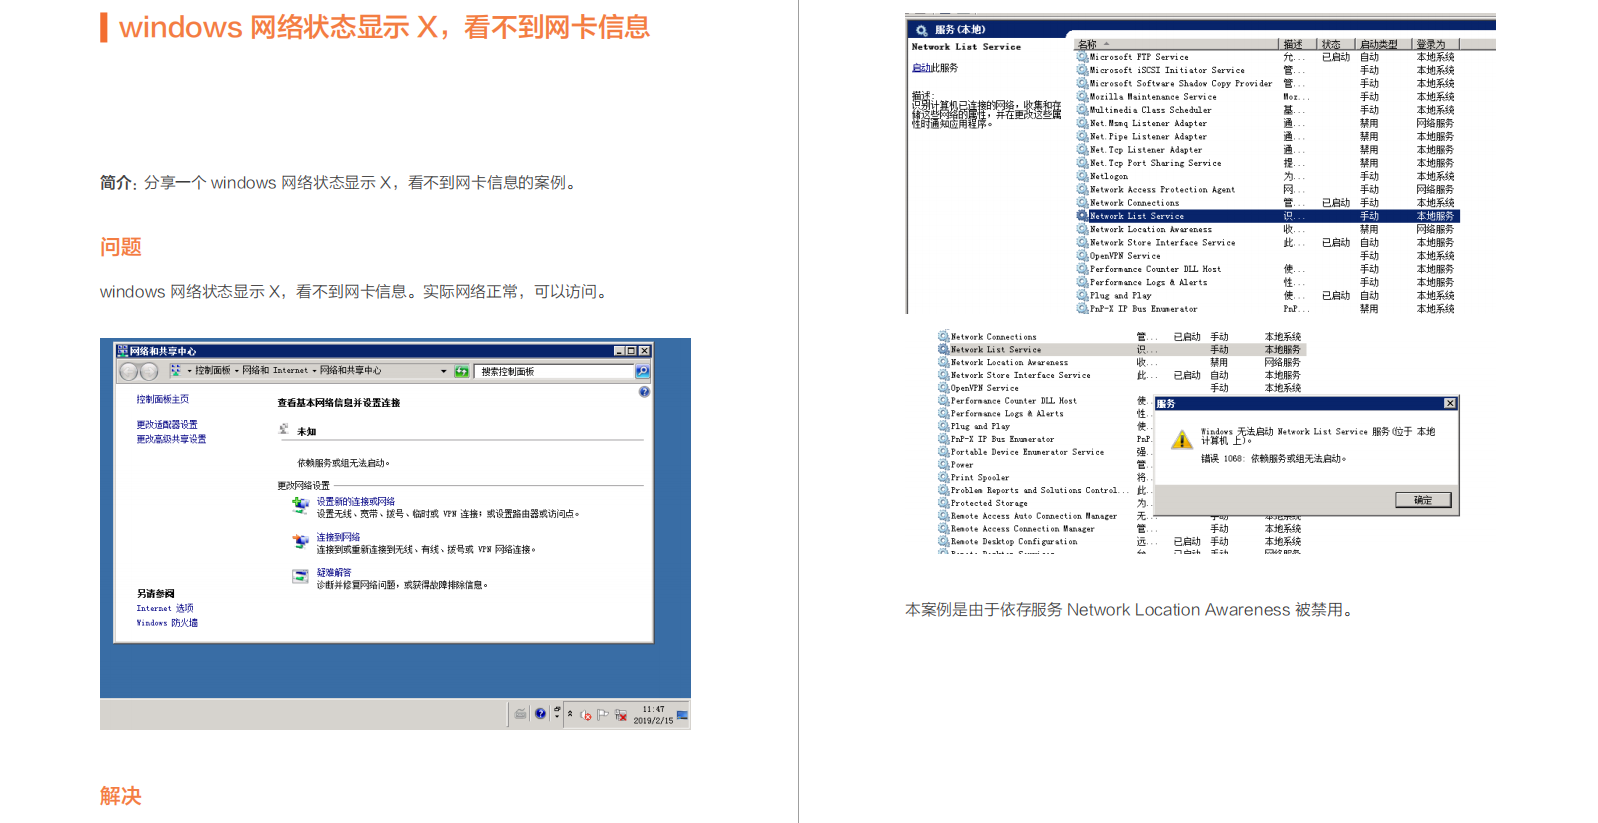Viewport: 1598px width, 823px height.
Task: Click the warning triangle icon in error dialog
Action: (x=1182, y=440)
